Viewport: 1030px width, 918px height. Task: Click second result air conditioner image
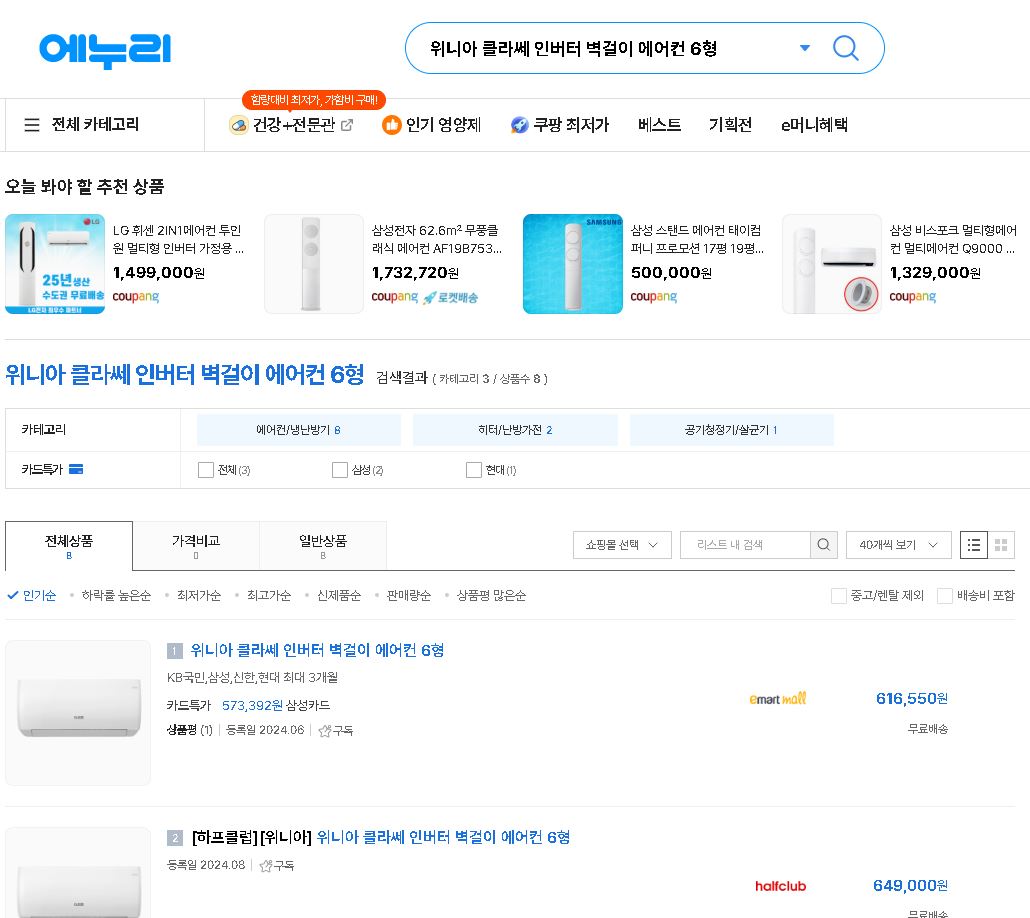point(78,873)
